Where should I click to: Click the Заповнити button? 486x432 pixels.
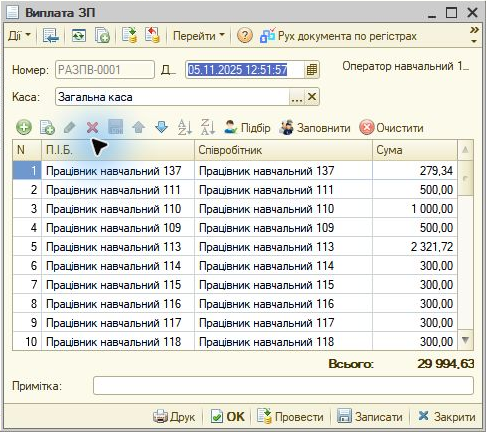315,128
